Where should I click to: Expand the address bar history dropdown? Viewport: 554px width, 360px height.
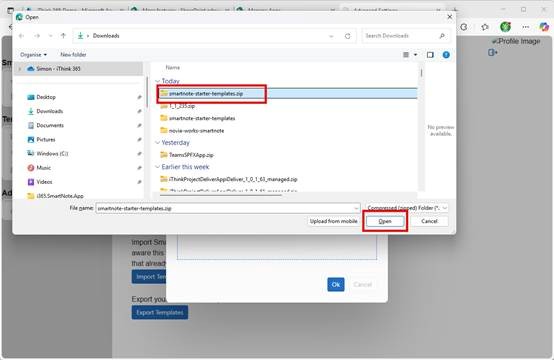click(x=331, y=36)
